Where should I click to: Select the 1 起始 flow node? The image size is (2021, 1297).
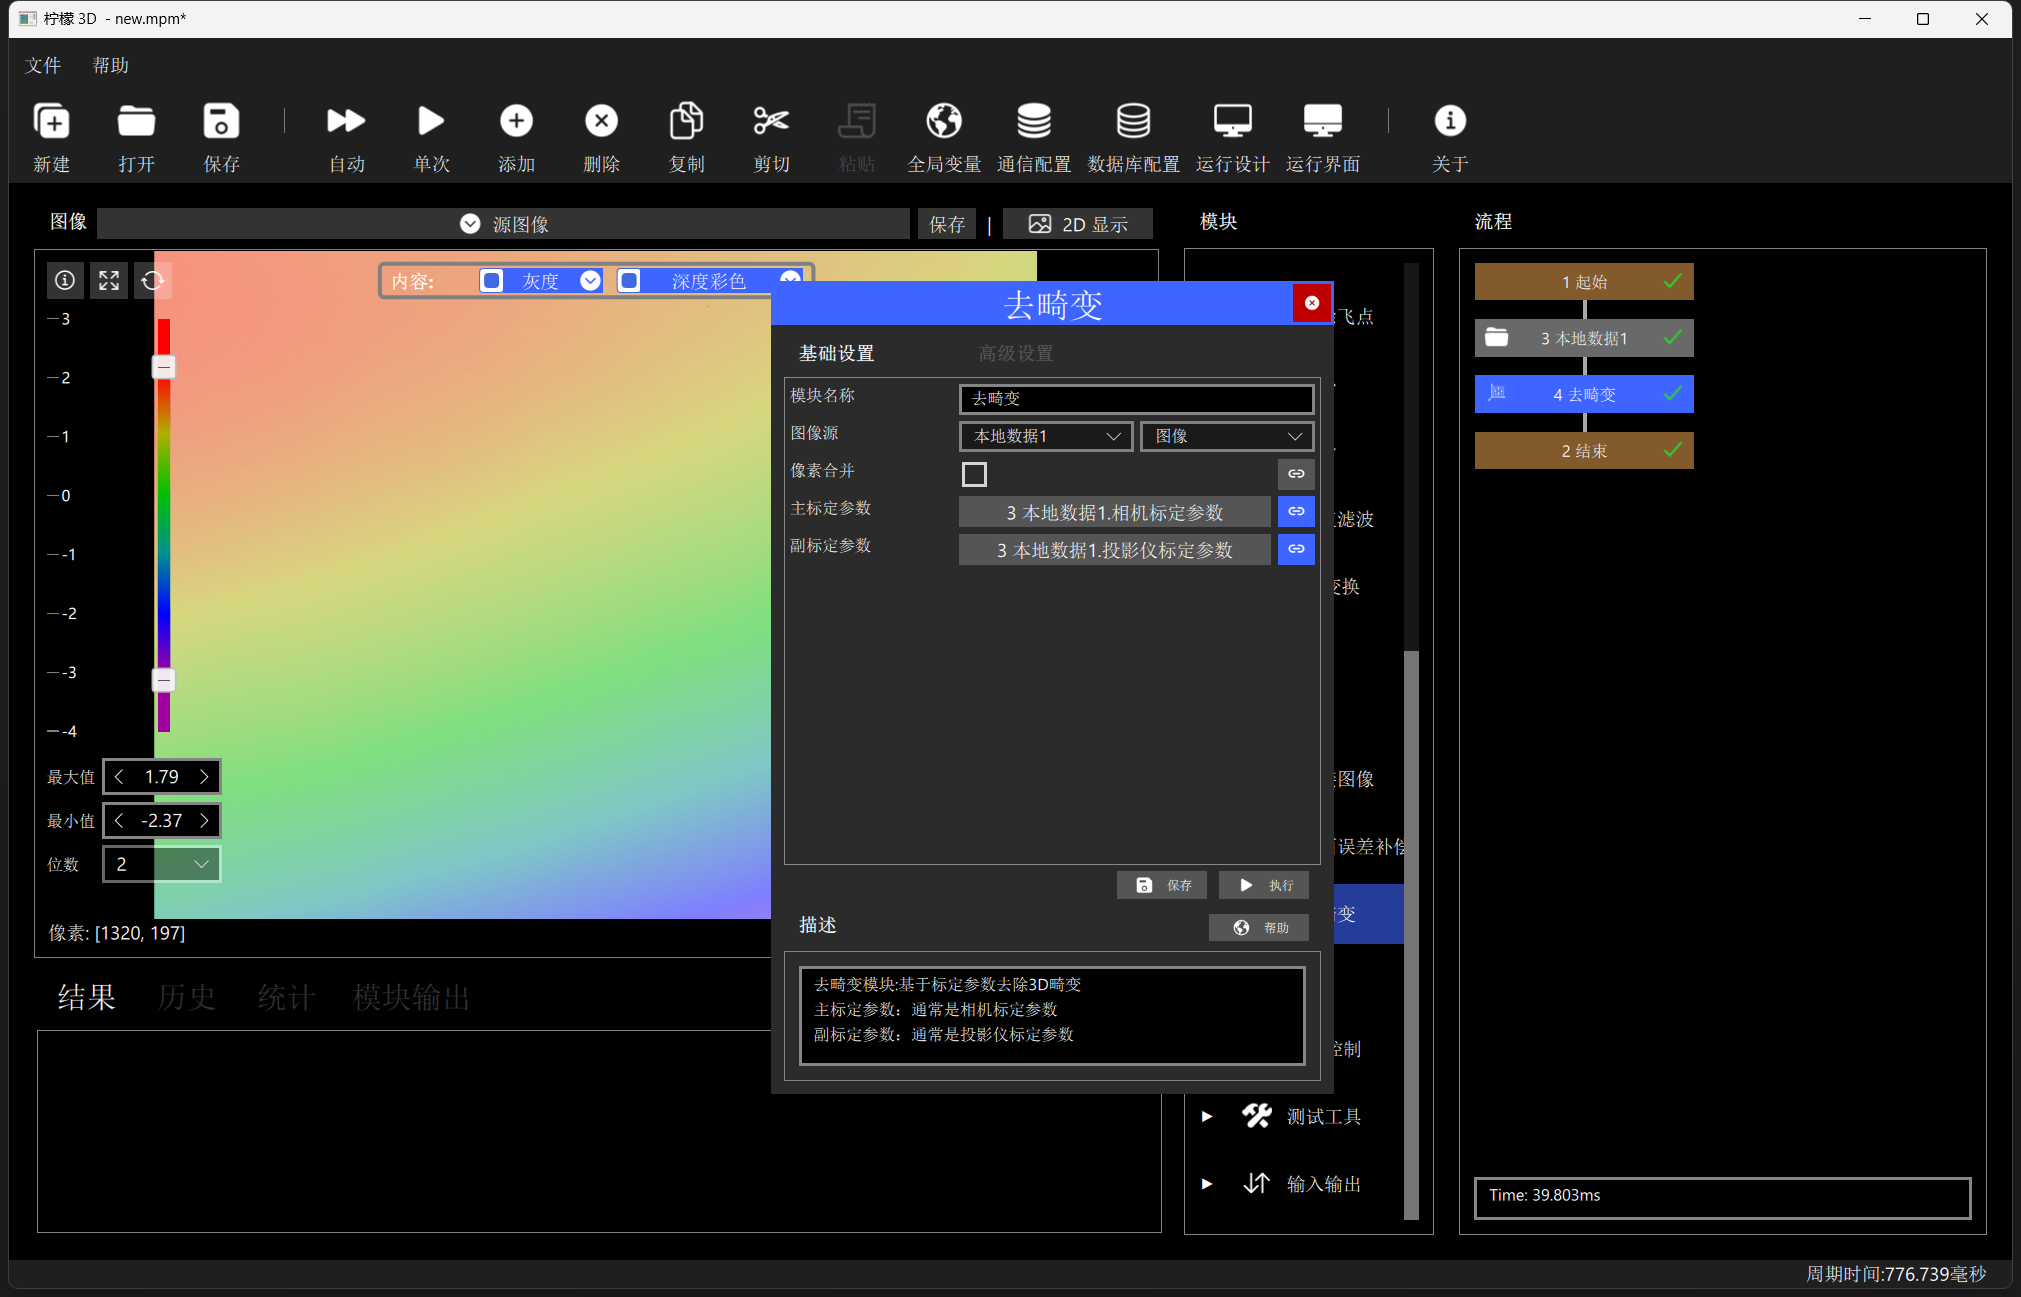click(1584, 282)
